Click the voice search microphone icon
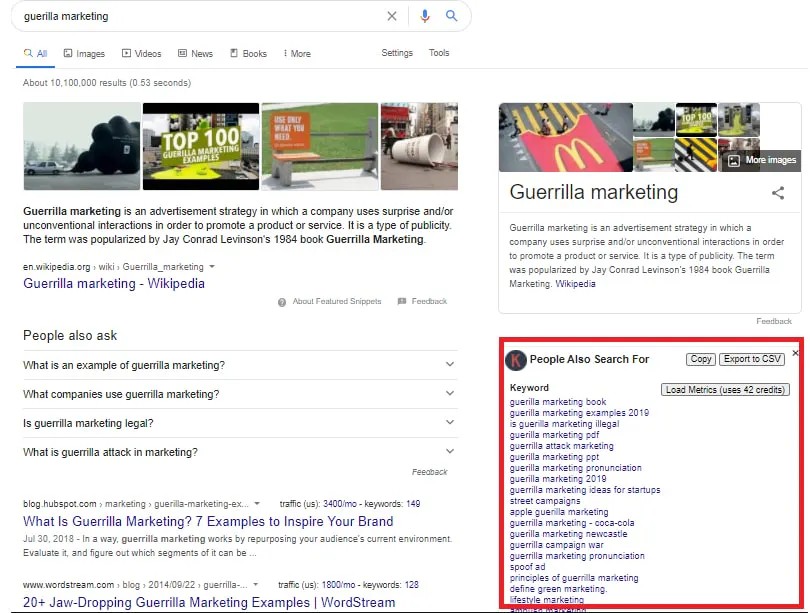Image resolution: width=810 pixels, height=613 pixels. pyautogui.click(x=424, y=16)
